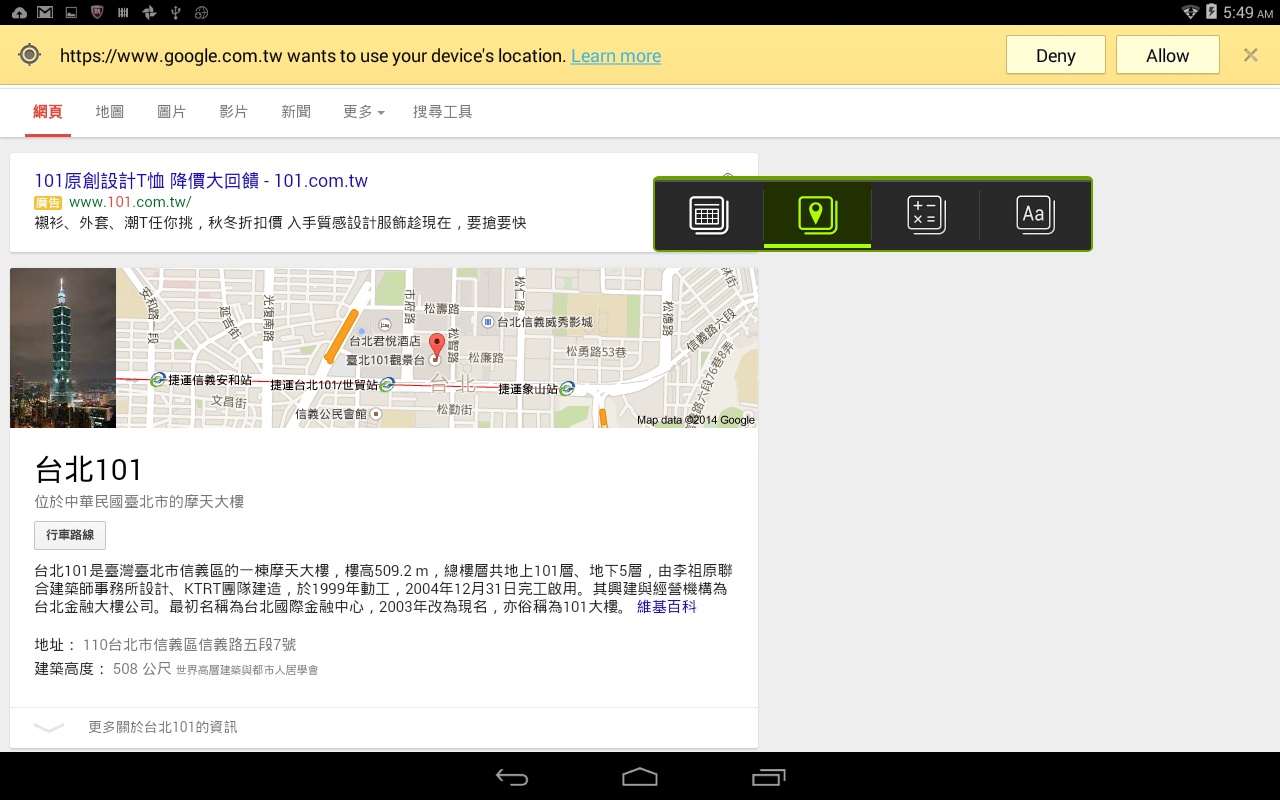
Task: Select the map pin tool in the floating toolbar
Action: 817,215
